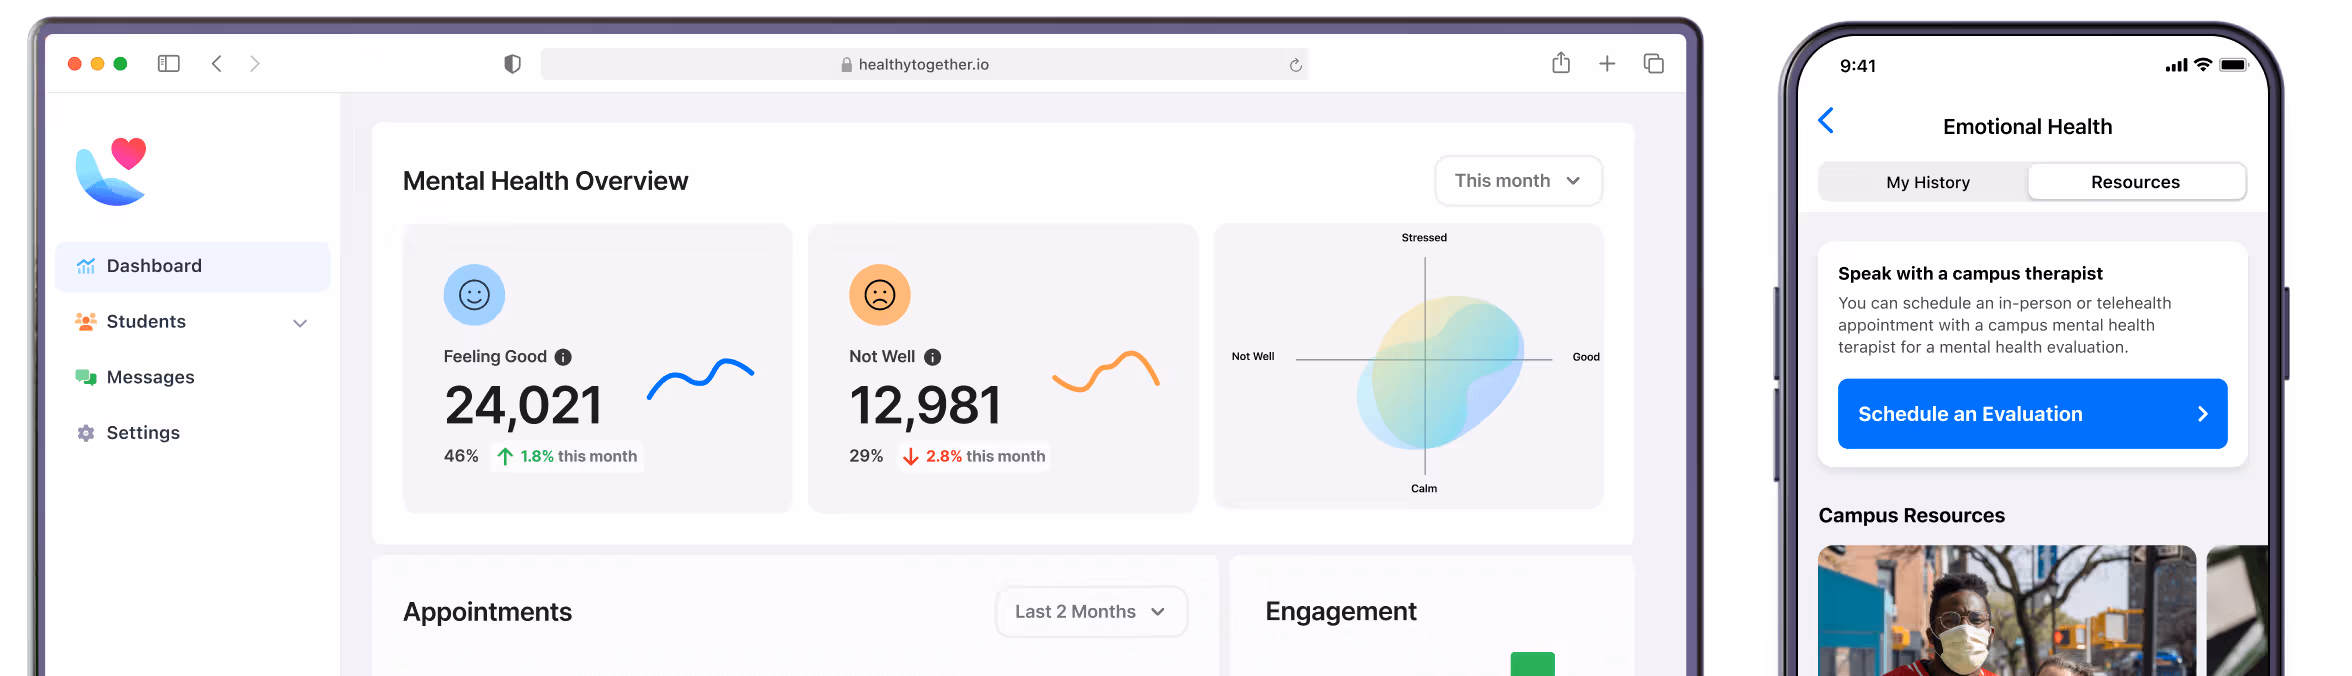Tap Schedule an Evaluation button

(2033, 414)
